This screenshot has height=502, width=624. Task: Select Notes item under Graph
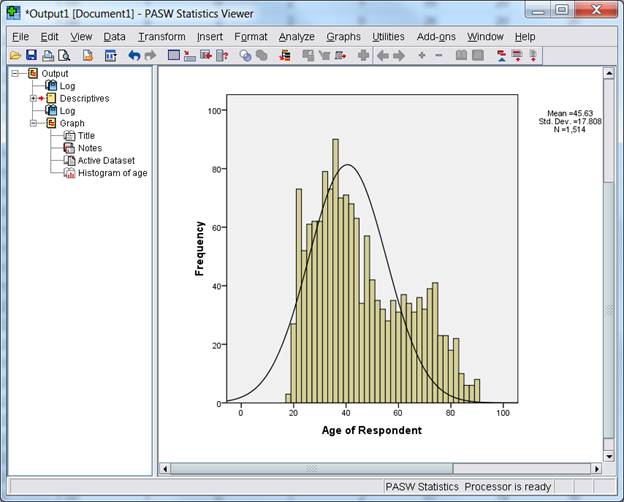tap(90, 148)
